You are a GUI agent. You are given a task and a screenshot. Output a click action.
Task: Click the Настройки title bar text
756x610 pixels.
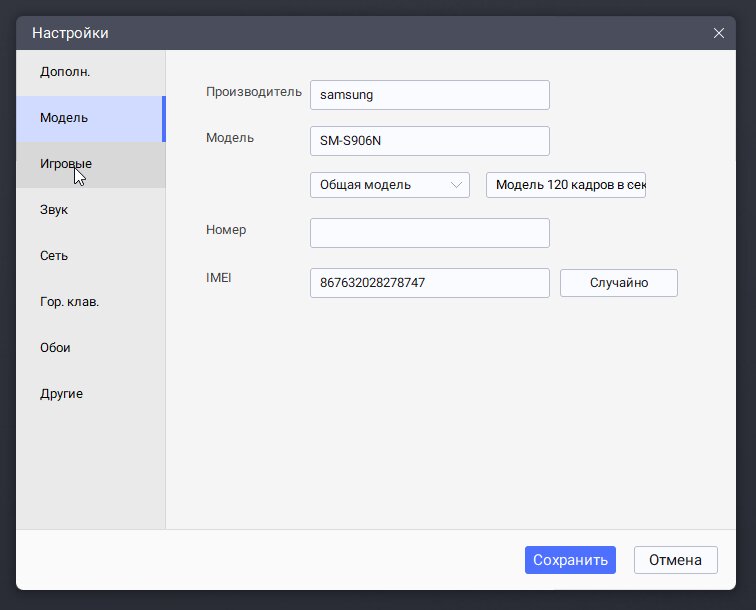coord(70,33)
